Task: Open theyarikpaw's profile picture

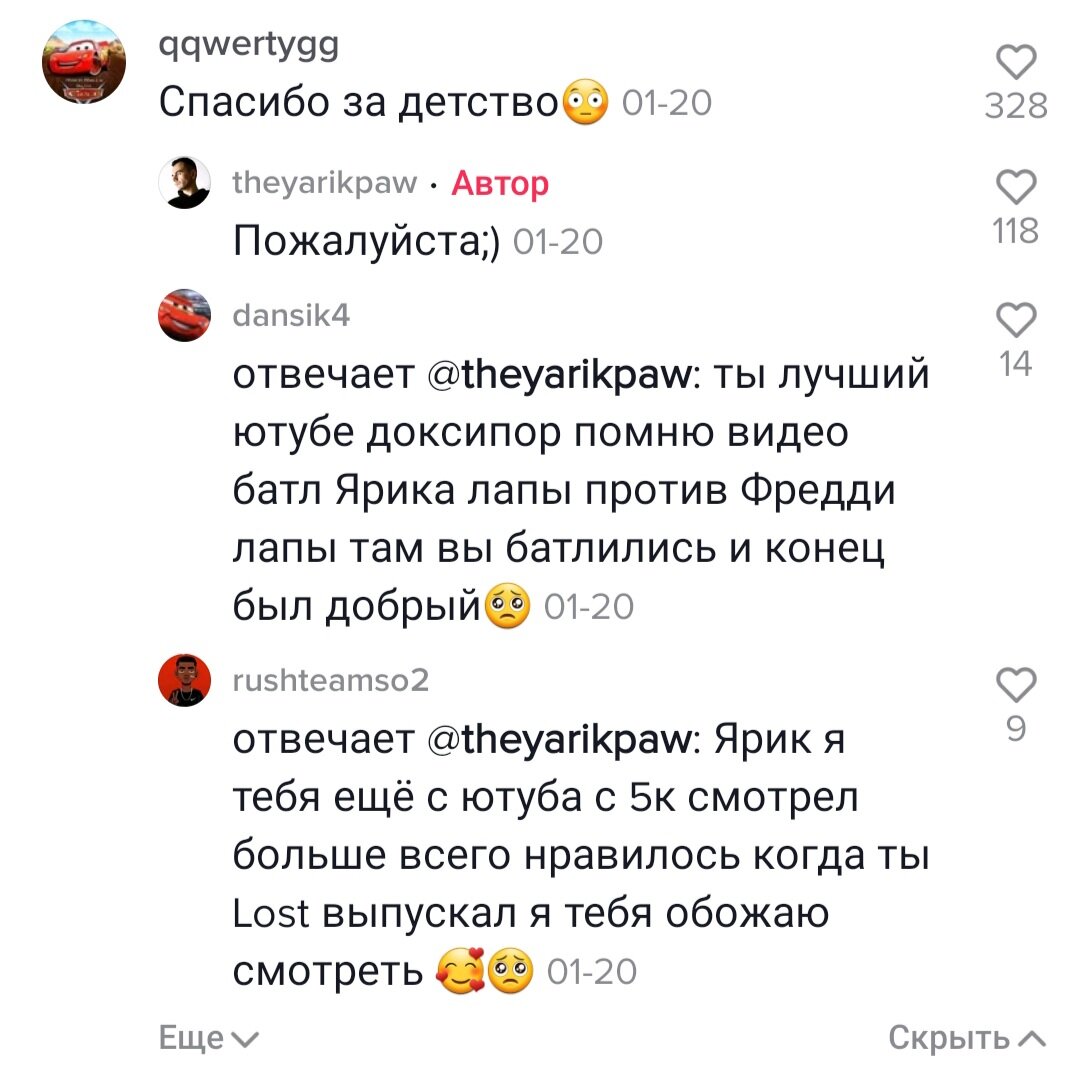Action: tap(185, 182)
